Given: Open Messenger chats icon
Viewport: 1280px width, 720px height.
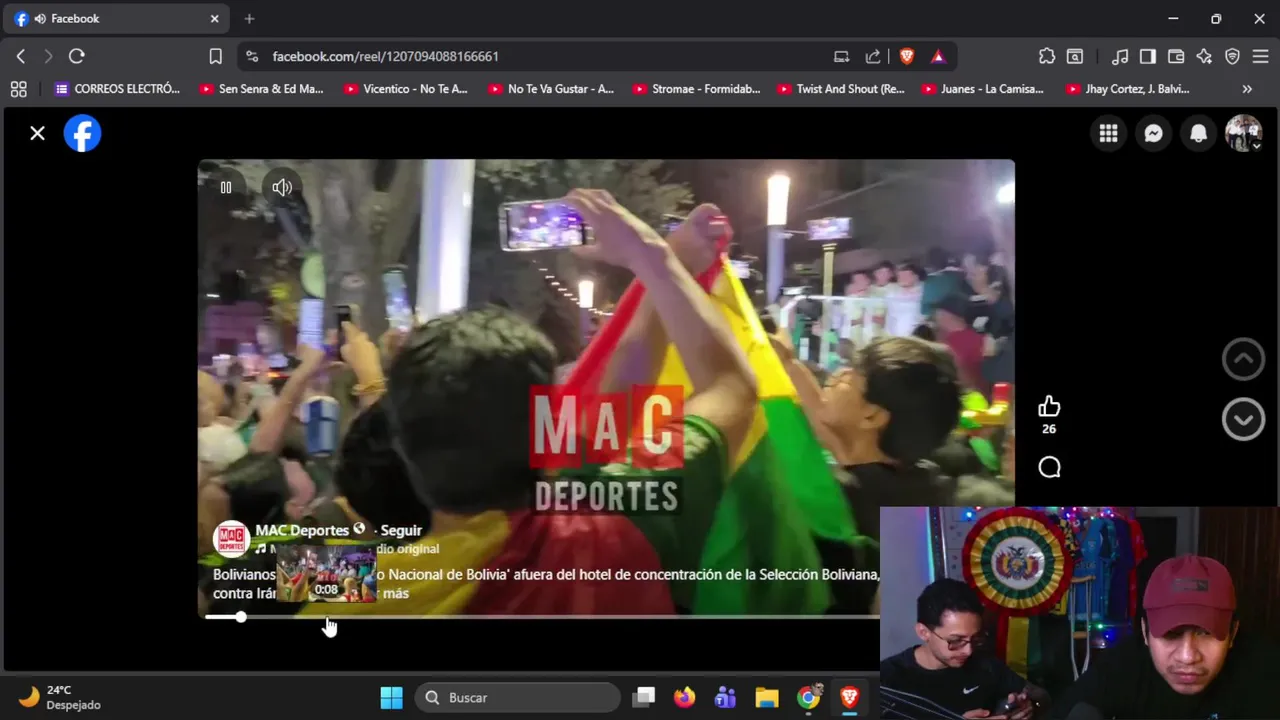Looking at the screenshot, I should pos(1153,133).
